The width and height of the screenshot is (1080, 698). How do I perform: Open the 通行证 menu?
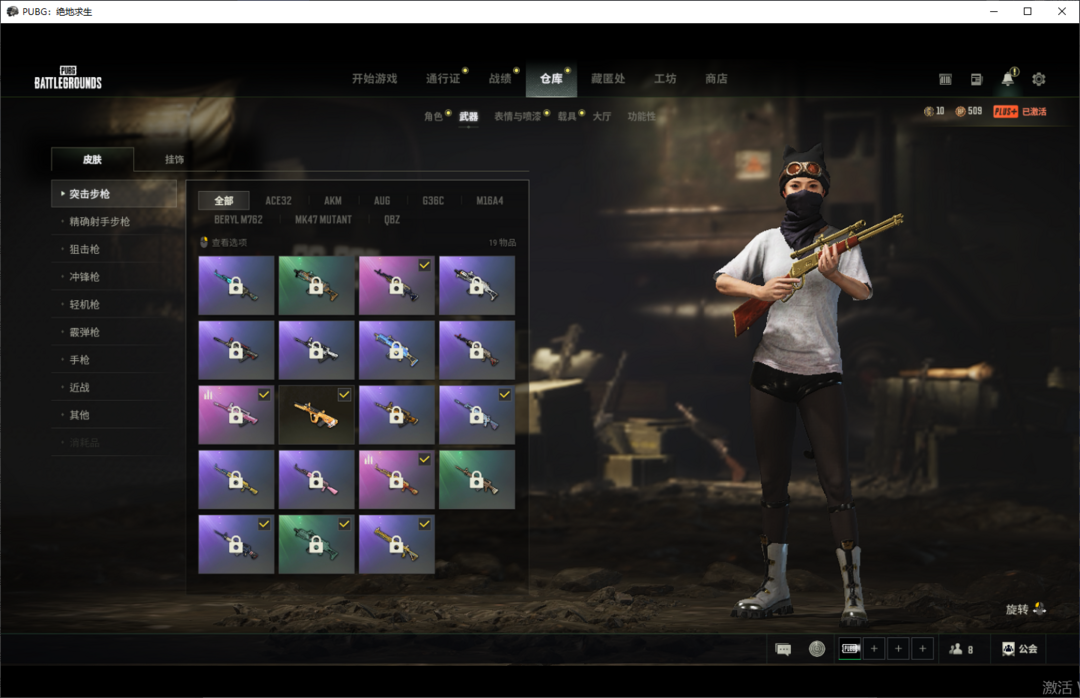(443, 79)
